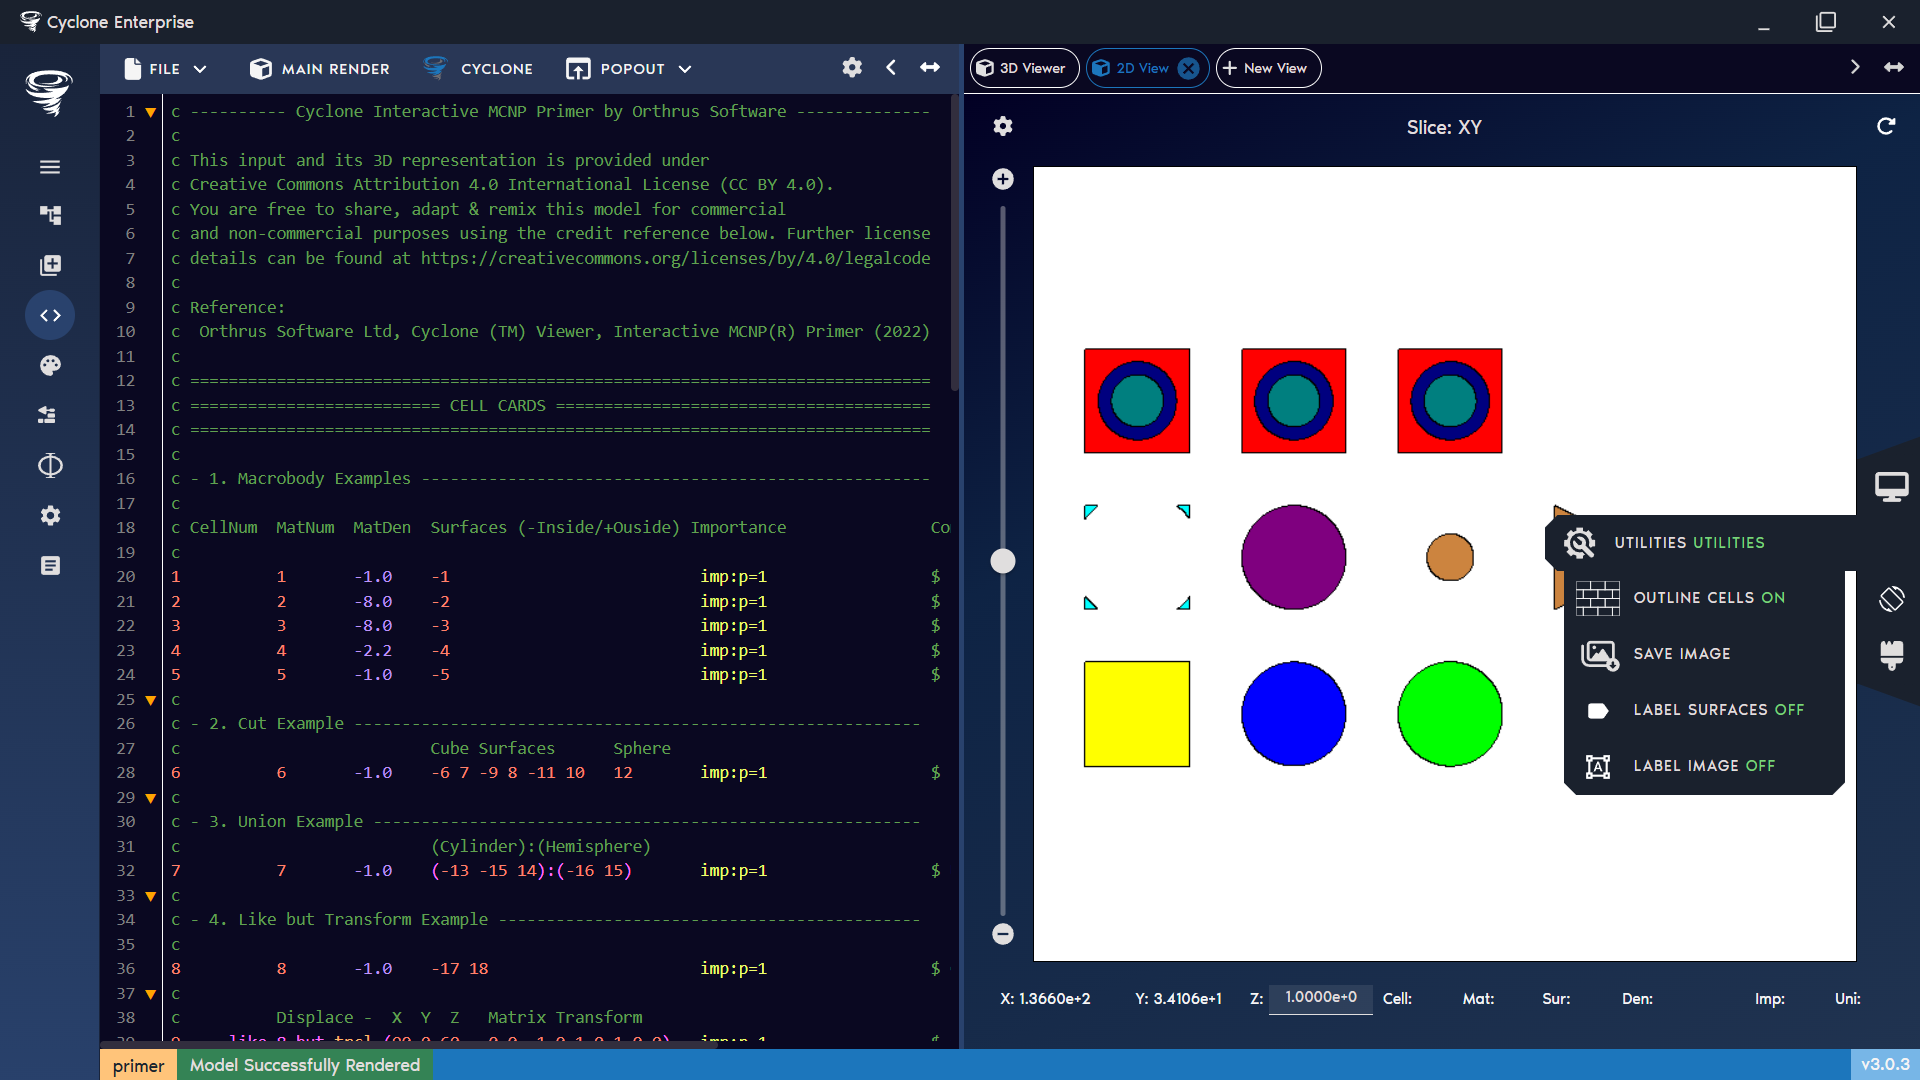Select the palette icon in the left sidebar

(50, 365)
